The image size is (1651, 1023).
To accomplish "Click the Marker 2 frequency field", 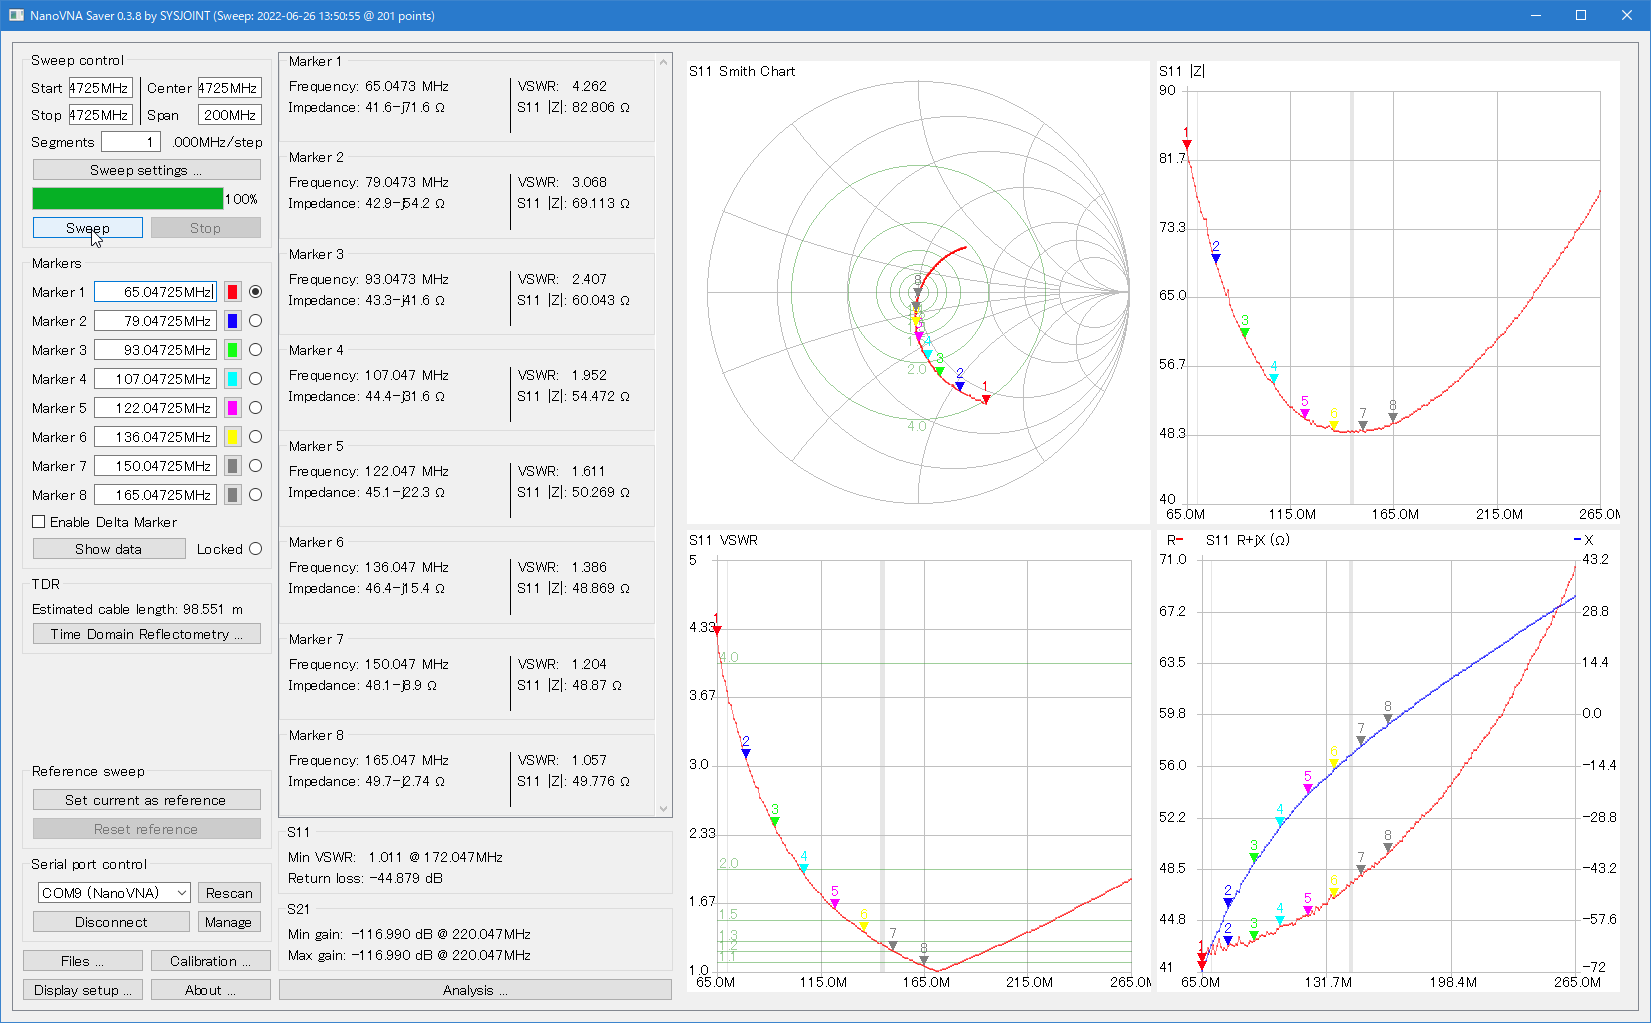I will [x=155, y=321].
